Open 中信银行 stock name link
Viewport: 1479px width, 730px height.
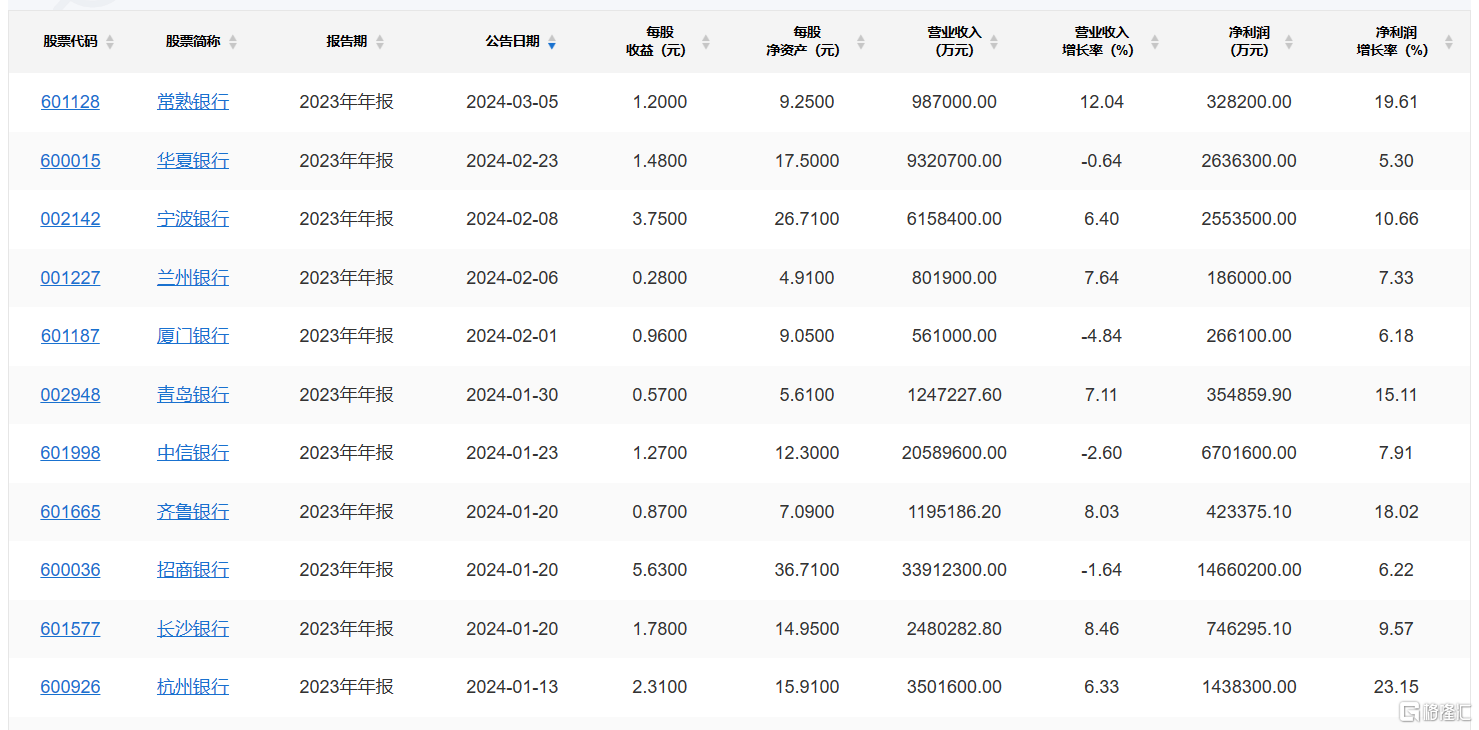[x=193, y=453]
